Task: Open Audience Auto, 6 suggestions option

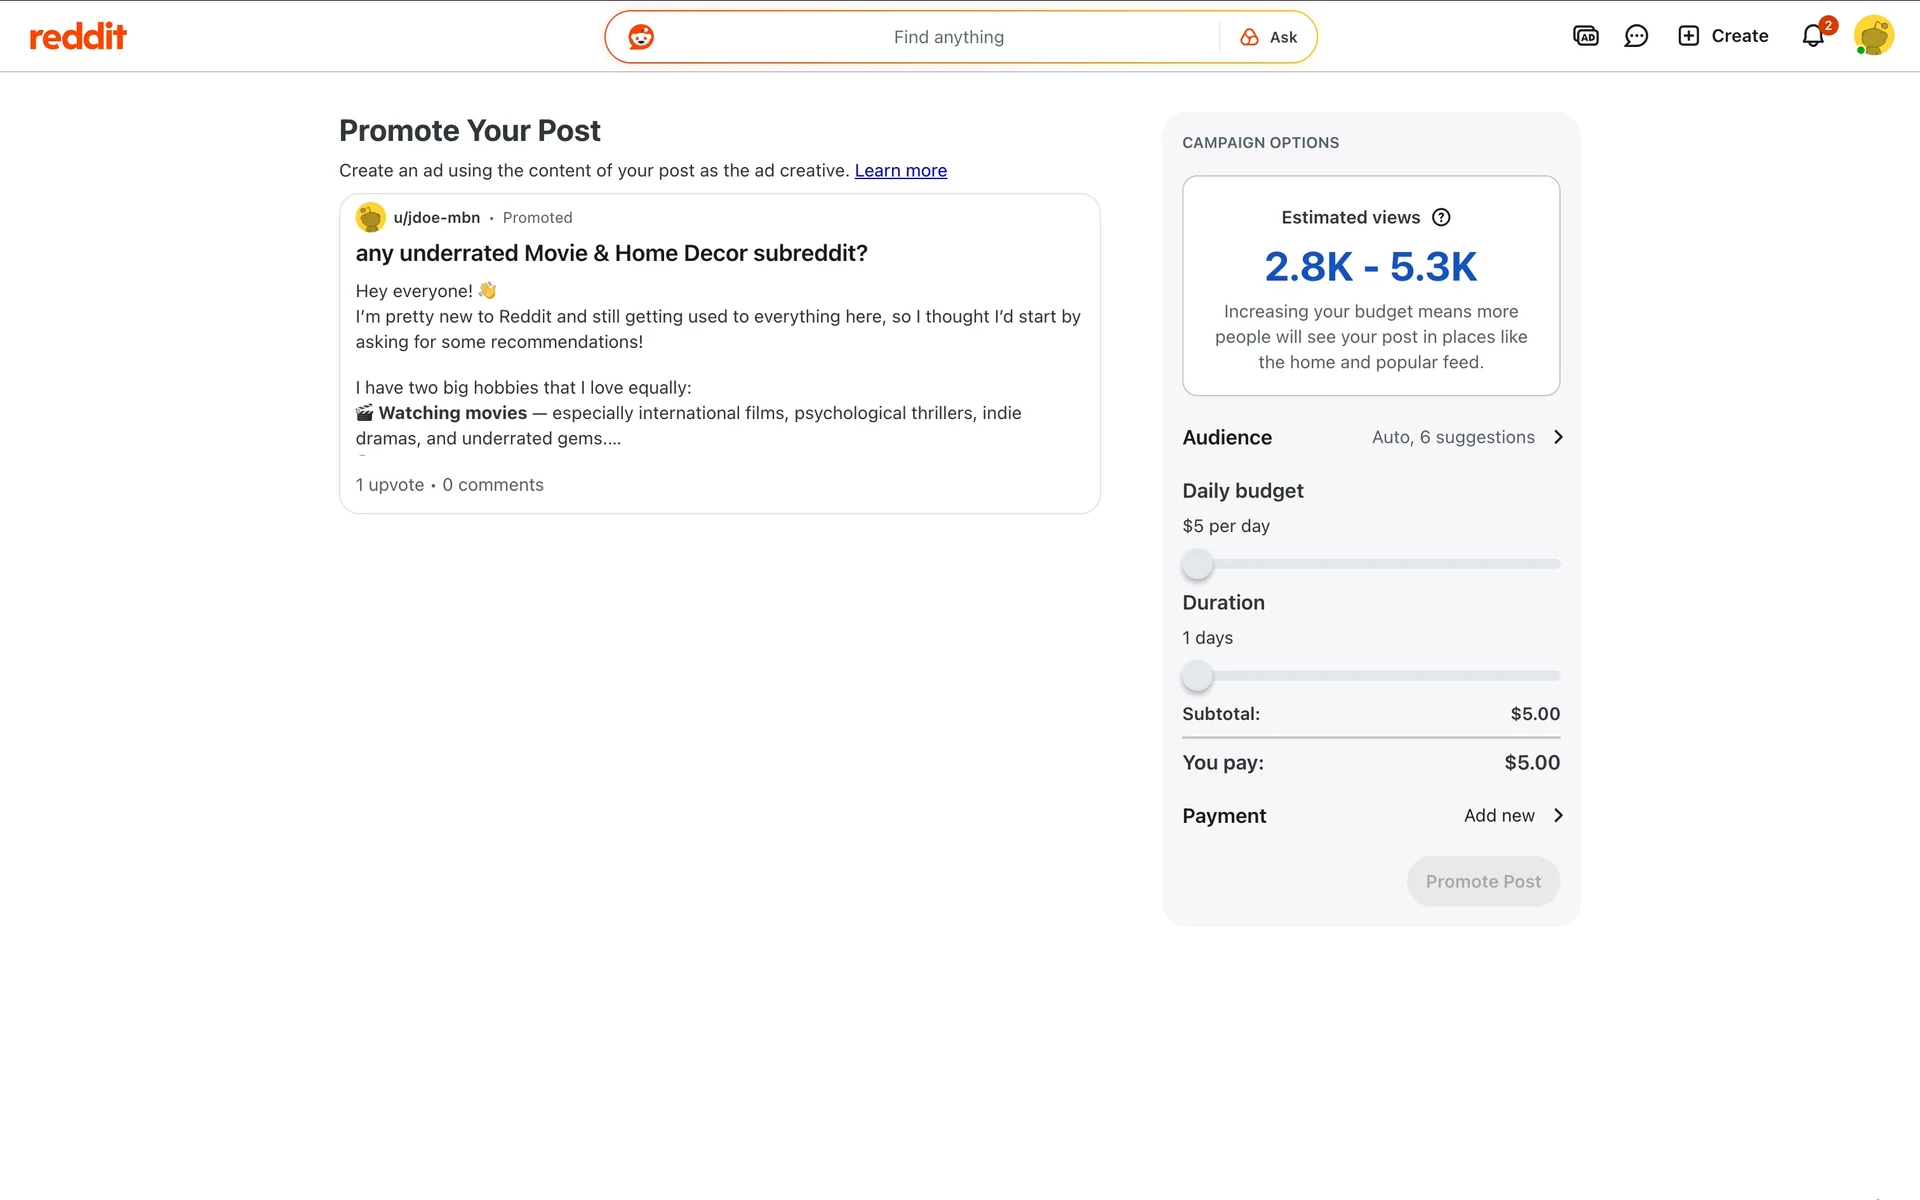Action: click(1453, 437)
